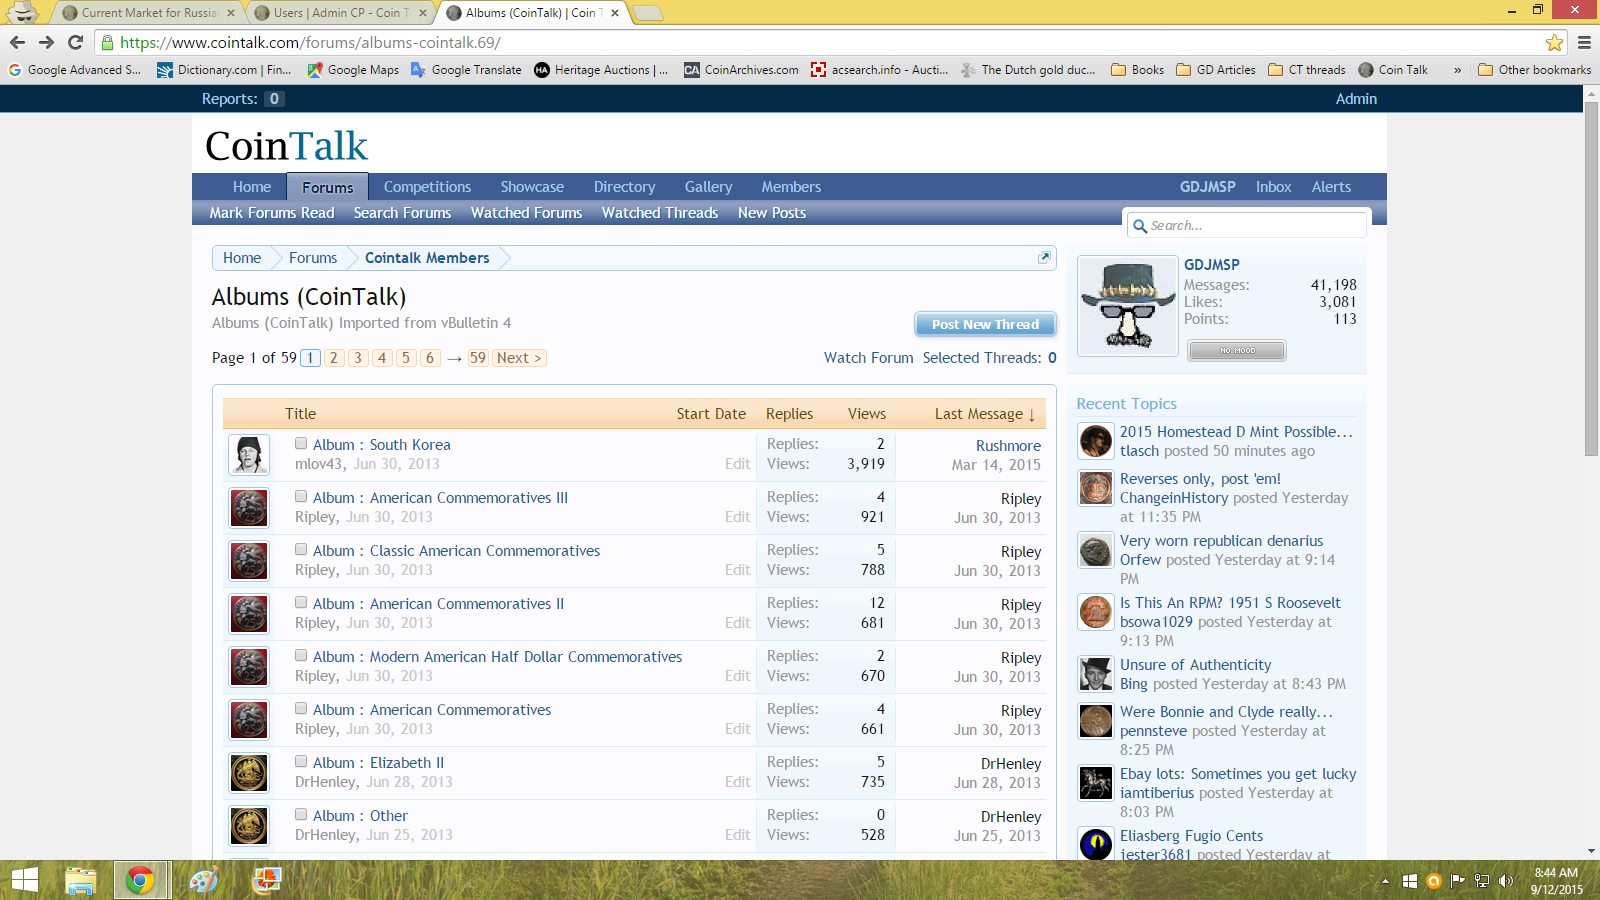1600x900 pixels.
Task: Click the bookmark star icon in address bar
Action: tap(1554, 42)
